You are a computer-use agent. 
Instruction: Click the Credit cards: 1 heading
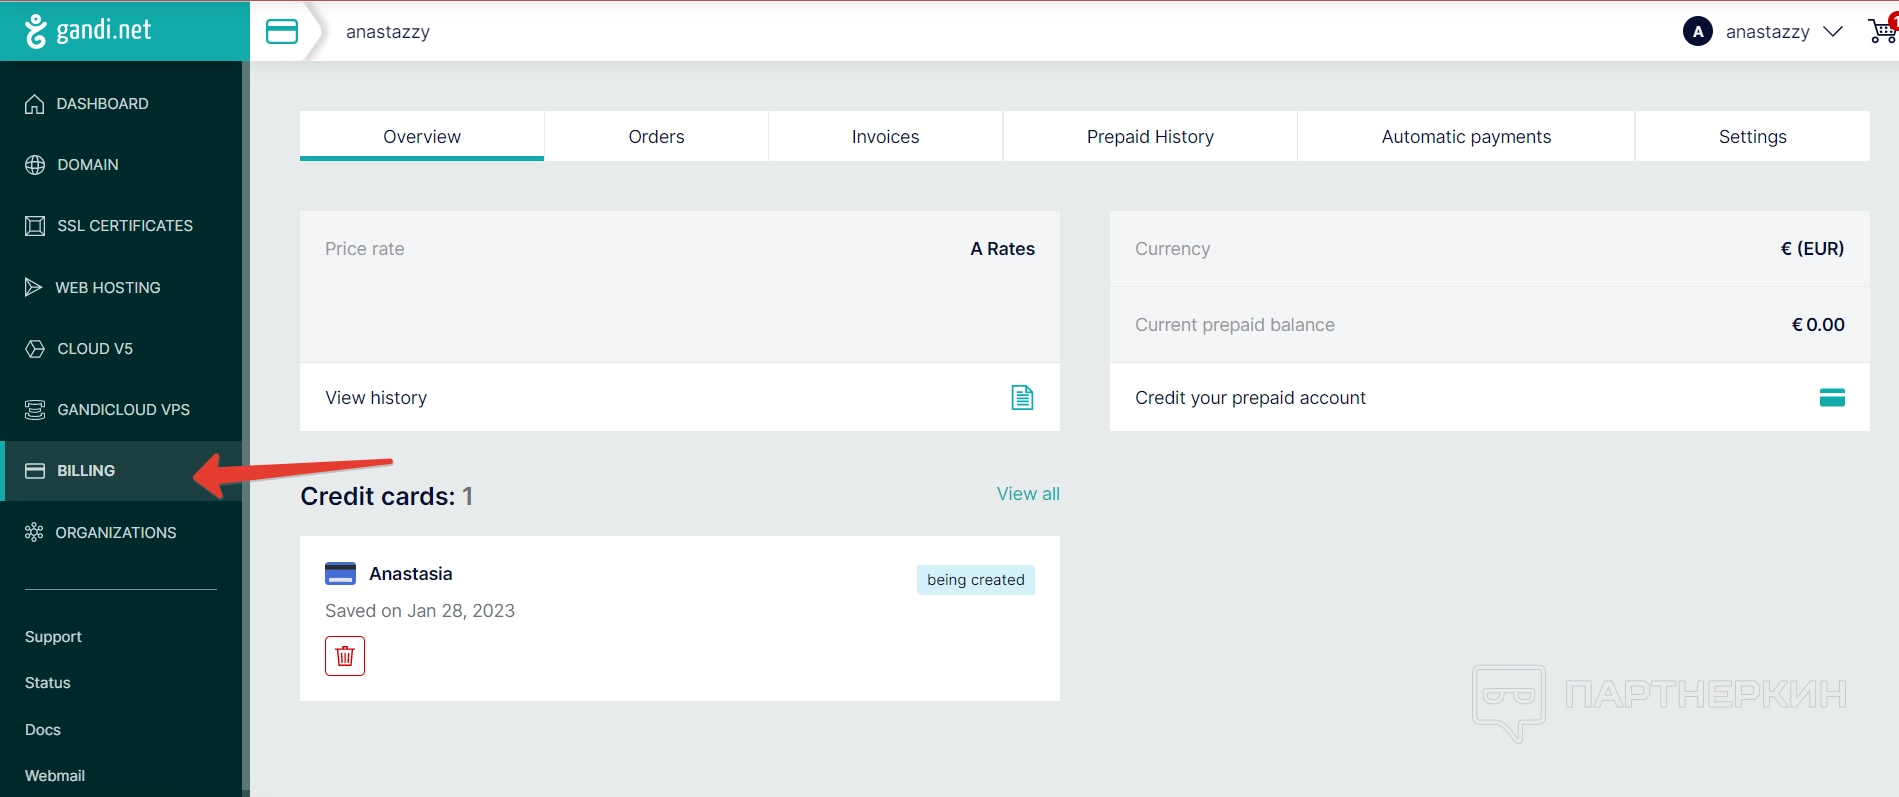386,497
